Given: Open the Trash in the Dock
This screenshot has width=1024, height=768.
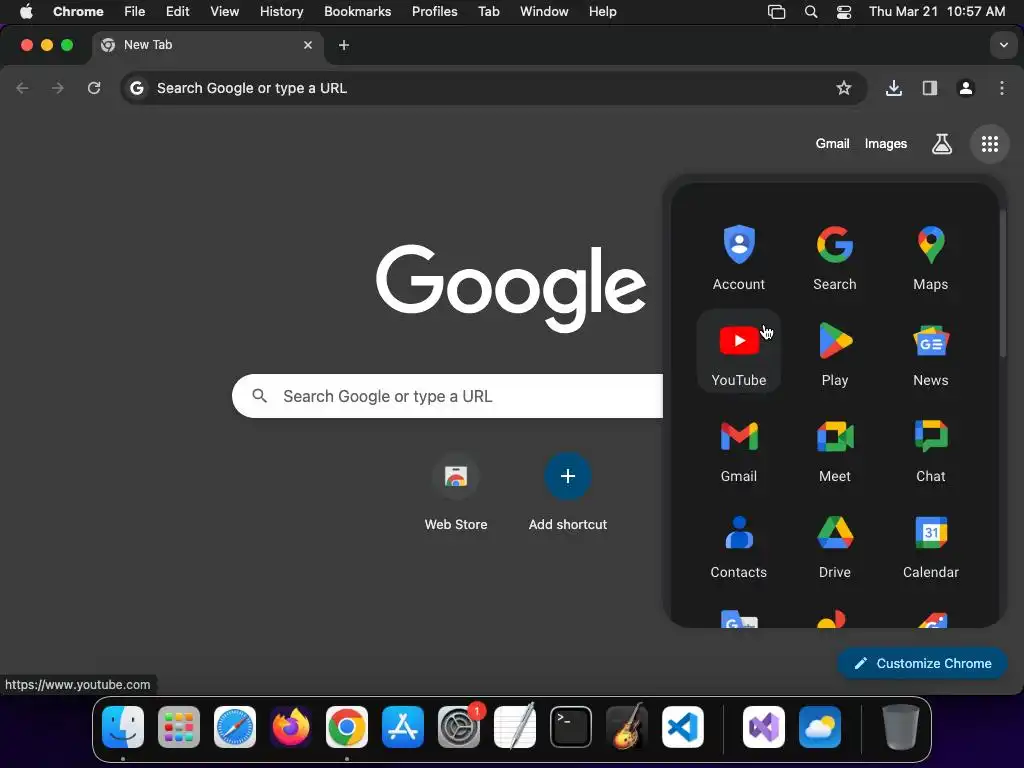Looking at the screenshot, I should 901,727.
